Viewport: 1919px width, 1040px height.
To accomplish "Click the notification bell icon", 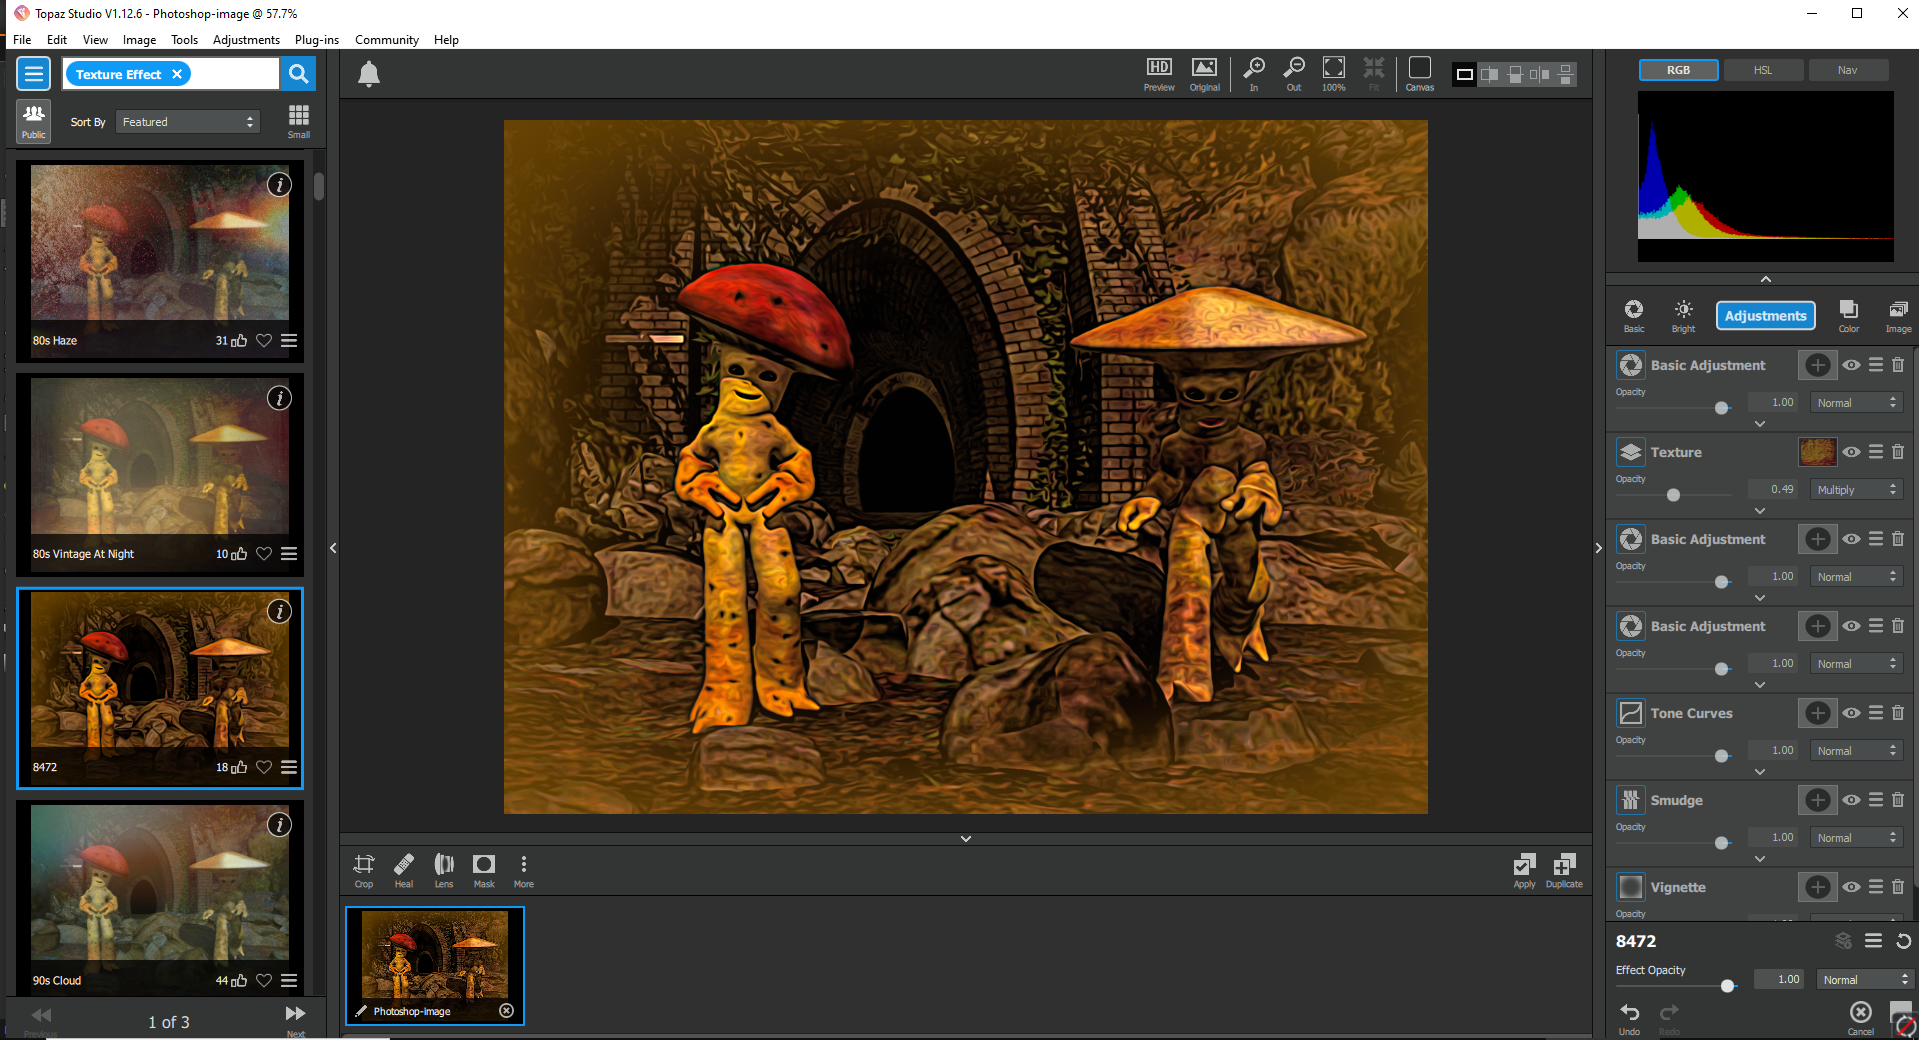I will point(369,74).
